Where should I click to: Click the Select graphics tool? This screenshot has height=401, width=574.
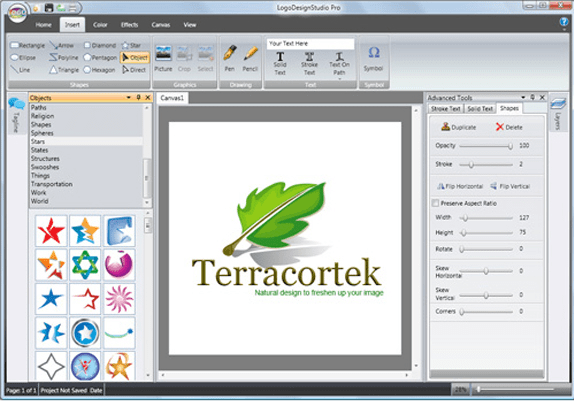[x=205, y=59]
